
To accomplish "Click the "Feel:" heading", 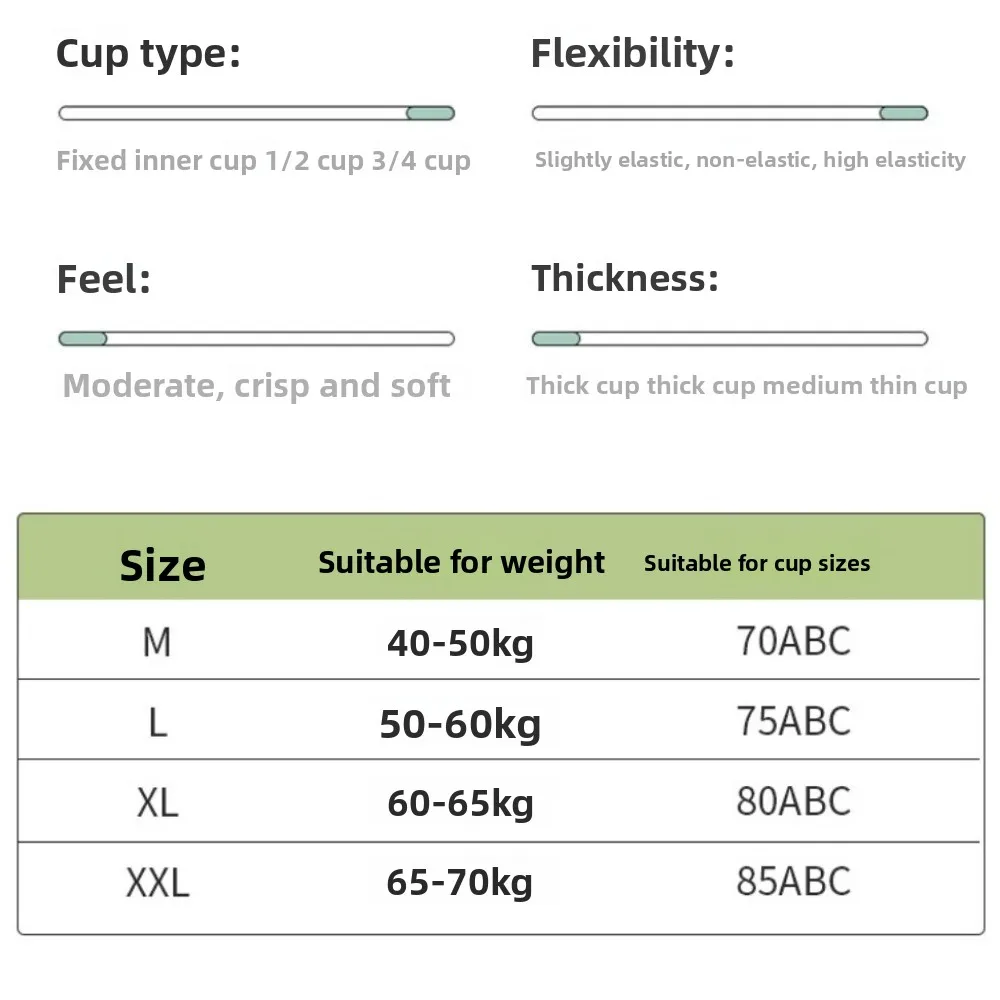I will click(x=104, y=279).
